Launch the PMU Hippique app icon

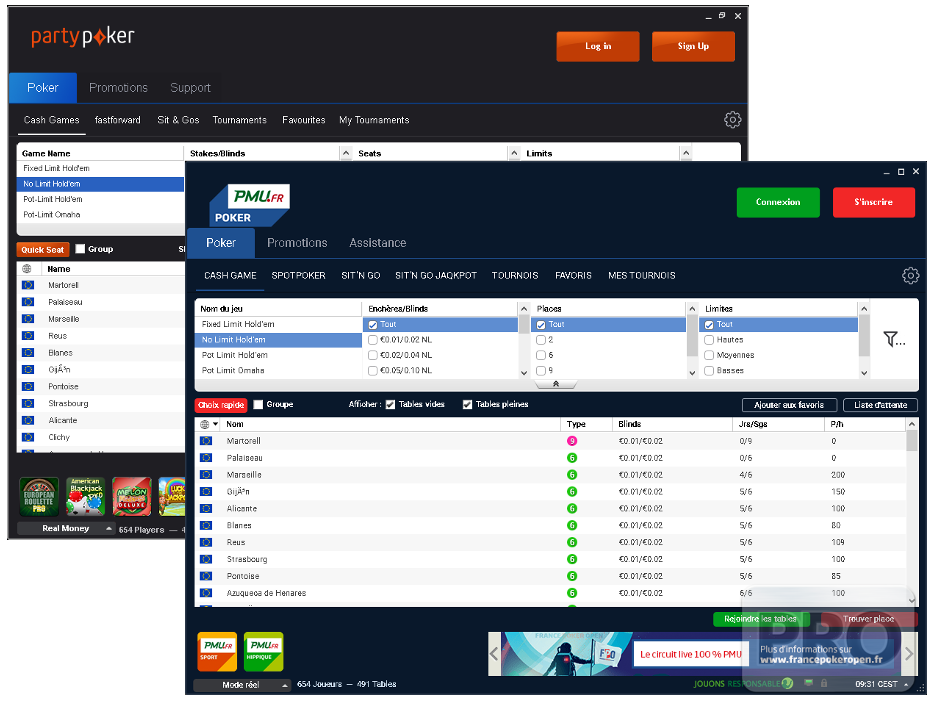264,652
